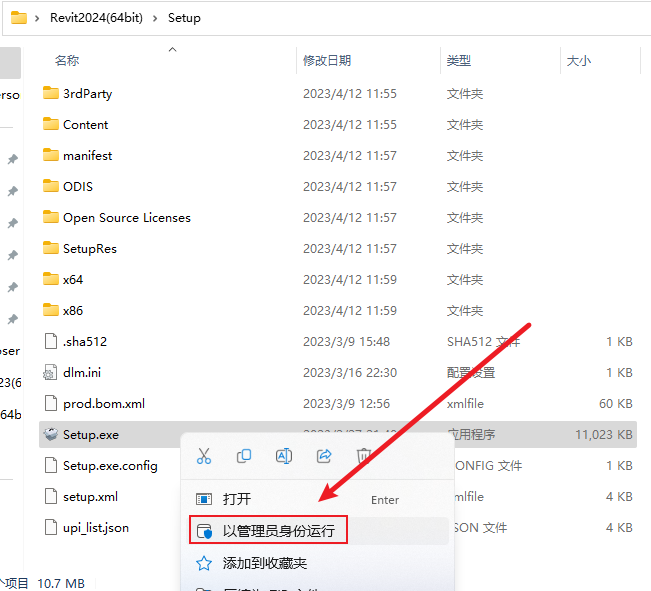Viewport: 651px width, 591px height.
Task: Select the upi_list.json file name
Action: 96,528
